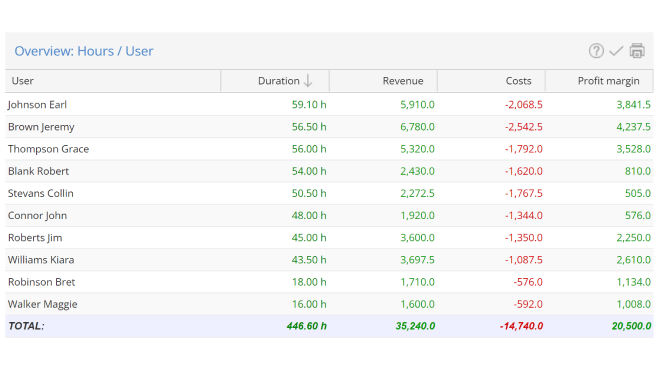The height and width of the screenshot is (370, 660).
Task: Click the TOTAL: row label
Action: (26, 326)
